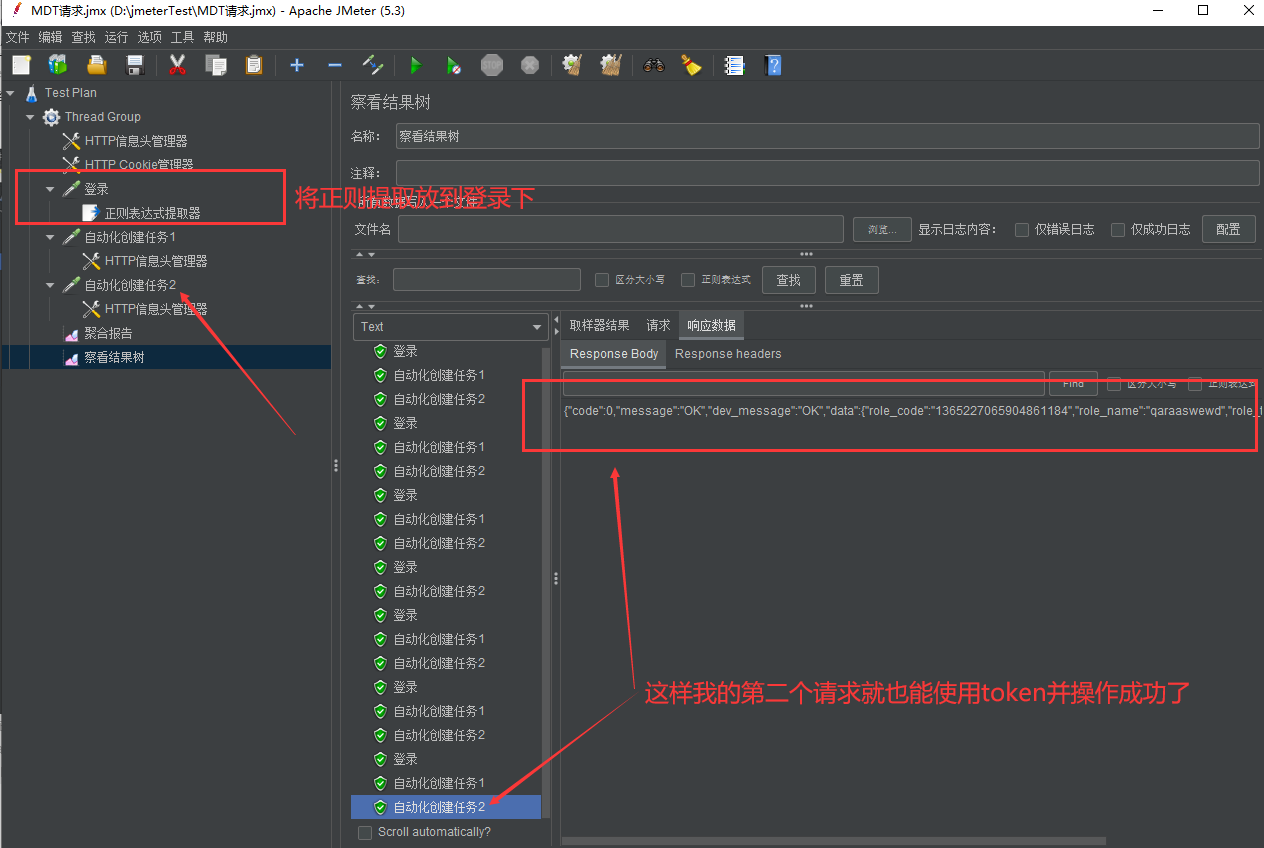The width and height of the screenshot is (1264, 848).
Task: Collapse the 自动化创建任务1 node
Action: point(50,237)
